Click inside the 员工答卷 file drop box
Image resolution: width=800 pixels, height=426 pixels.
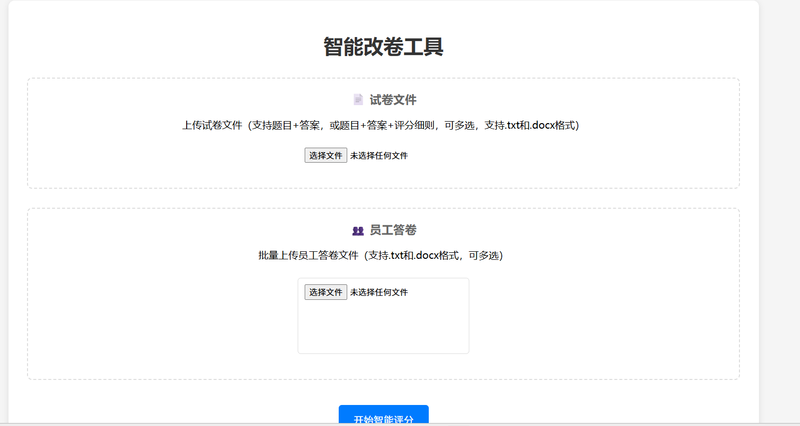point(384,316)
